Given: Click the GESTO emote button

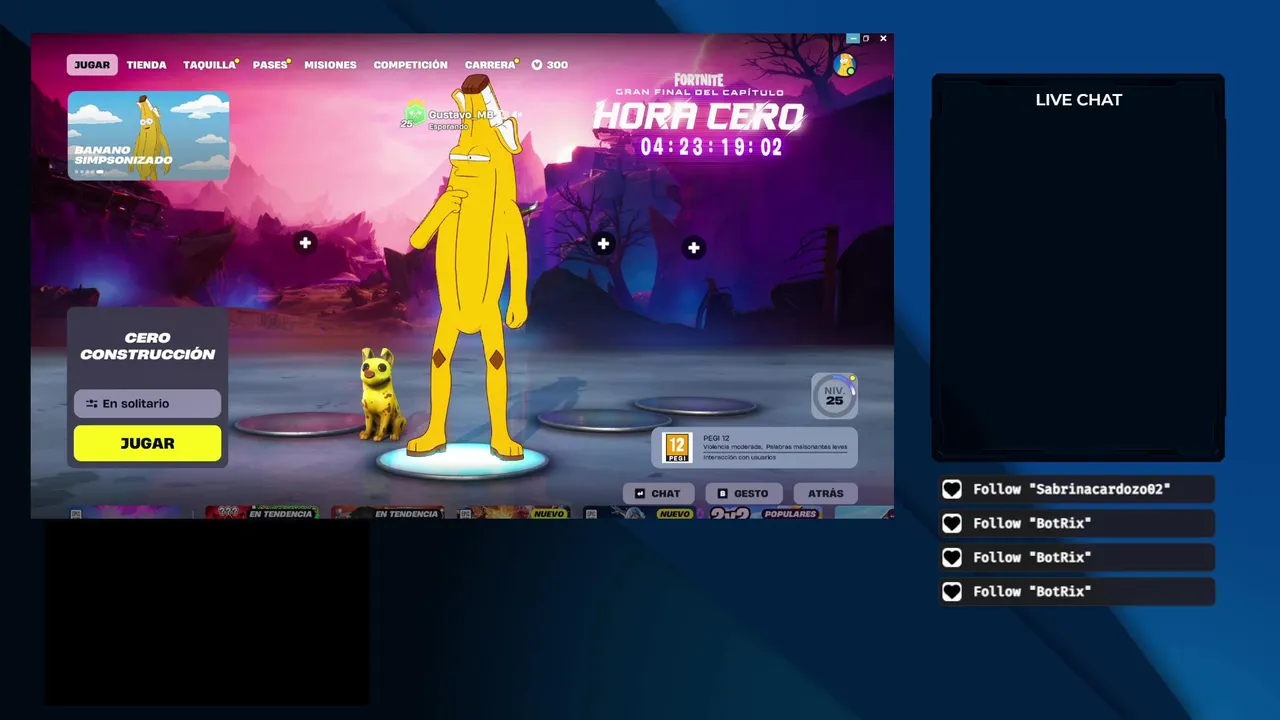Looking at the screenshot, I should pyautogui.click(x=744, y=493).
